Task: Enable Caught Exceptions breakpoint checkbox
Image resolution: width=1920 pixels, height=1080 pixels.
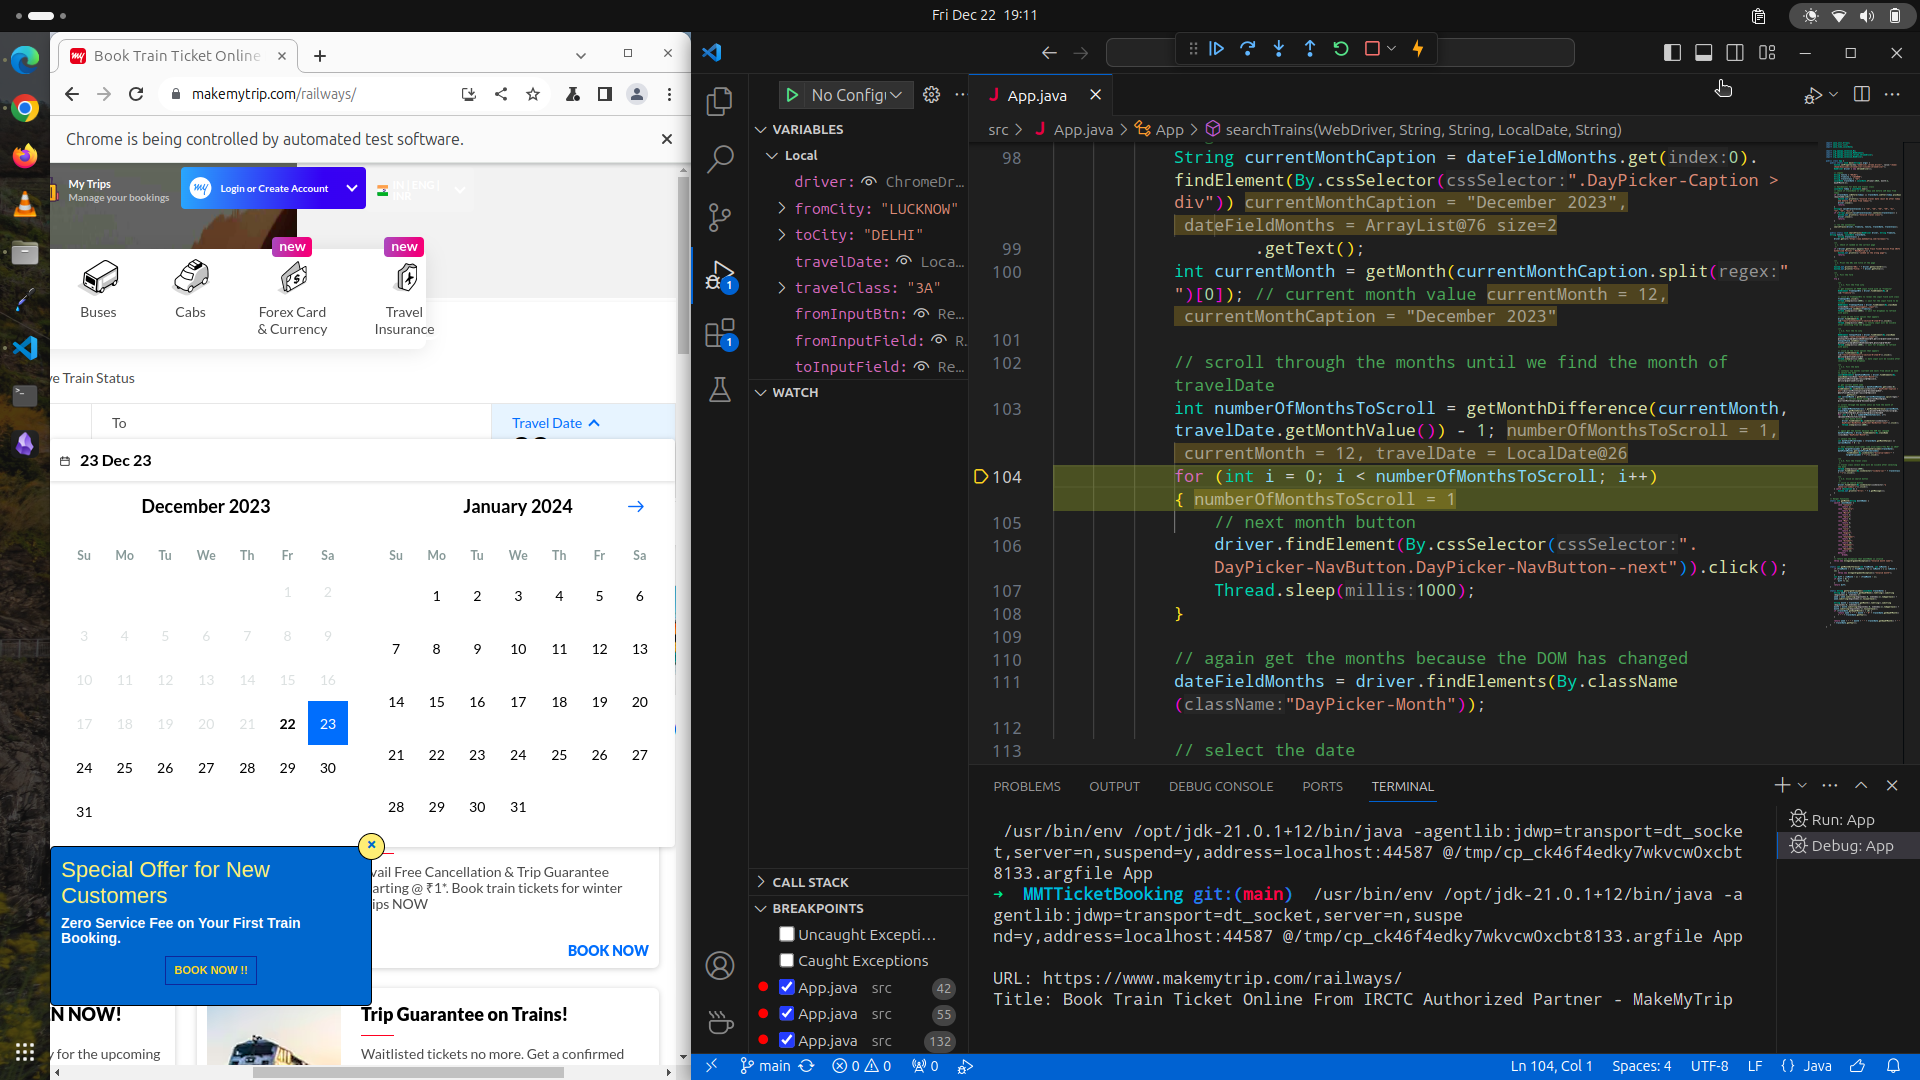Action: click(x=787, y=960)
